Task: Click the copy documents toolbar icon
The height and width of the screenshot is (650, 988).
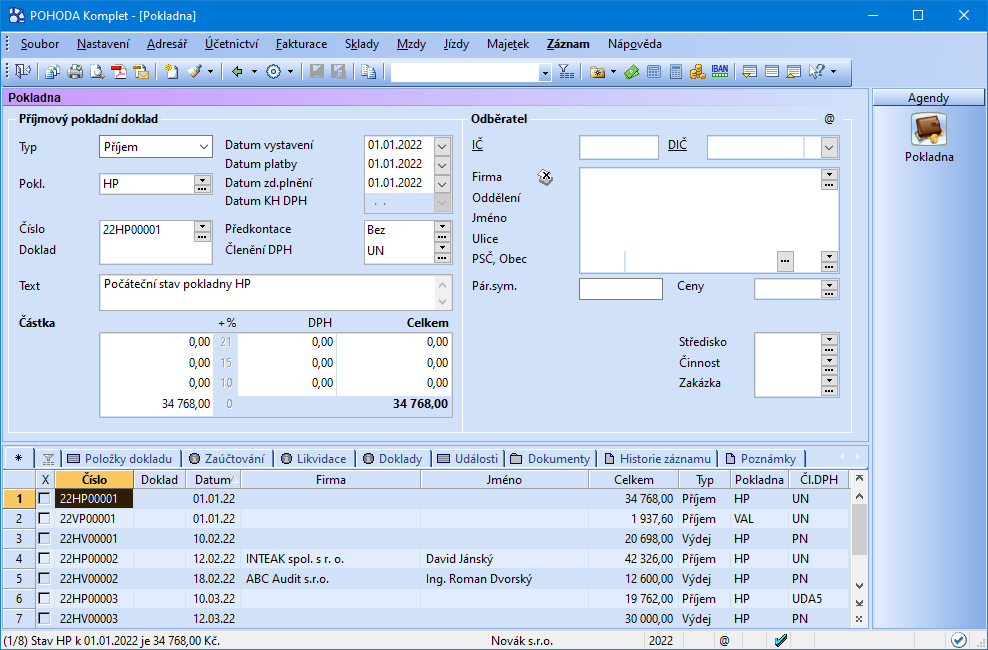Action: [x=52, y=72]
